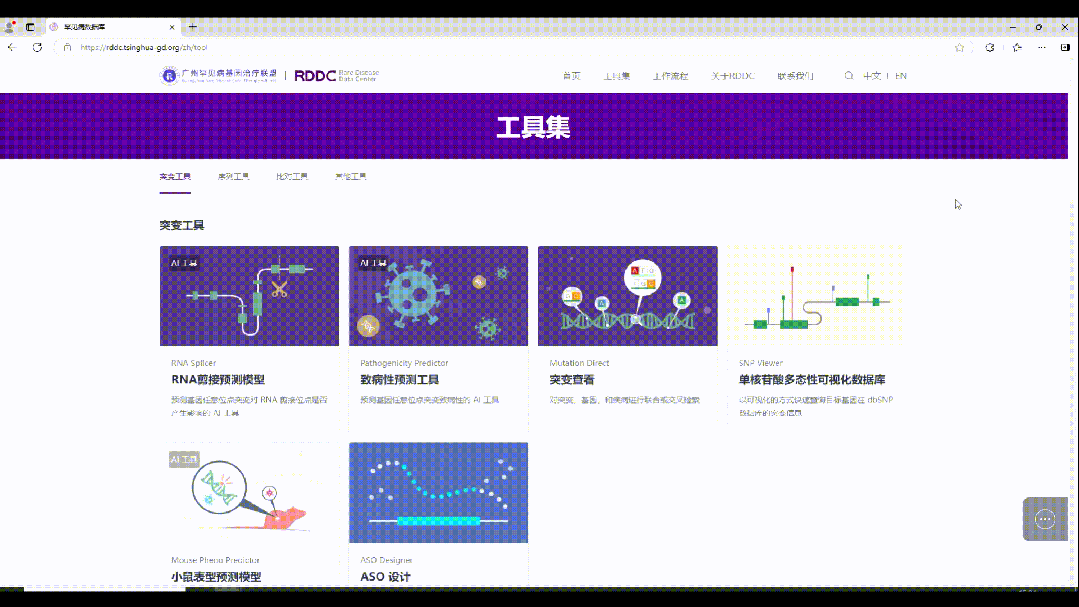The height and width of the screenshot is (607, 1079).
Task: Open 首页 in navigation menu
Action: pyautogui.click(x=571, y=76)
